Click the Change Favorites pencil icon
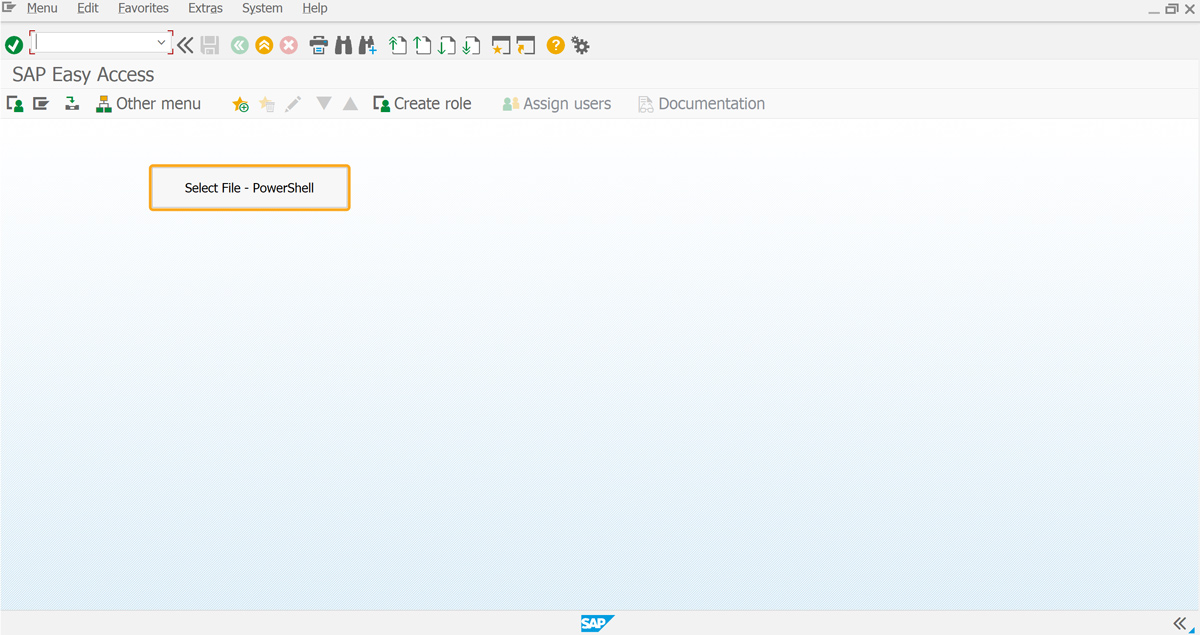Image resolution: width=1200 pixels, height=635 pixels. click(x=293, y=104)
